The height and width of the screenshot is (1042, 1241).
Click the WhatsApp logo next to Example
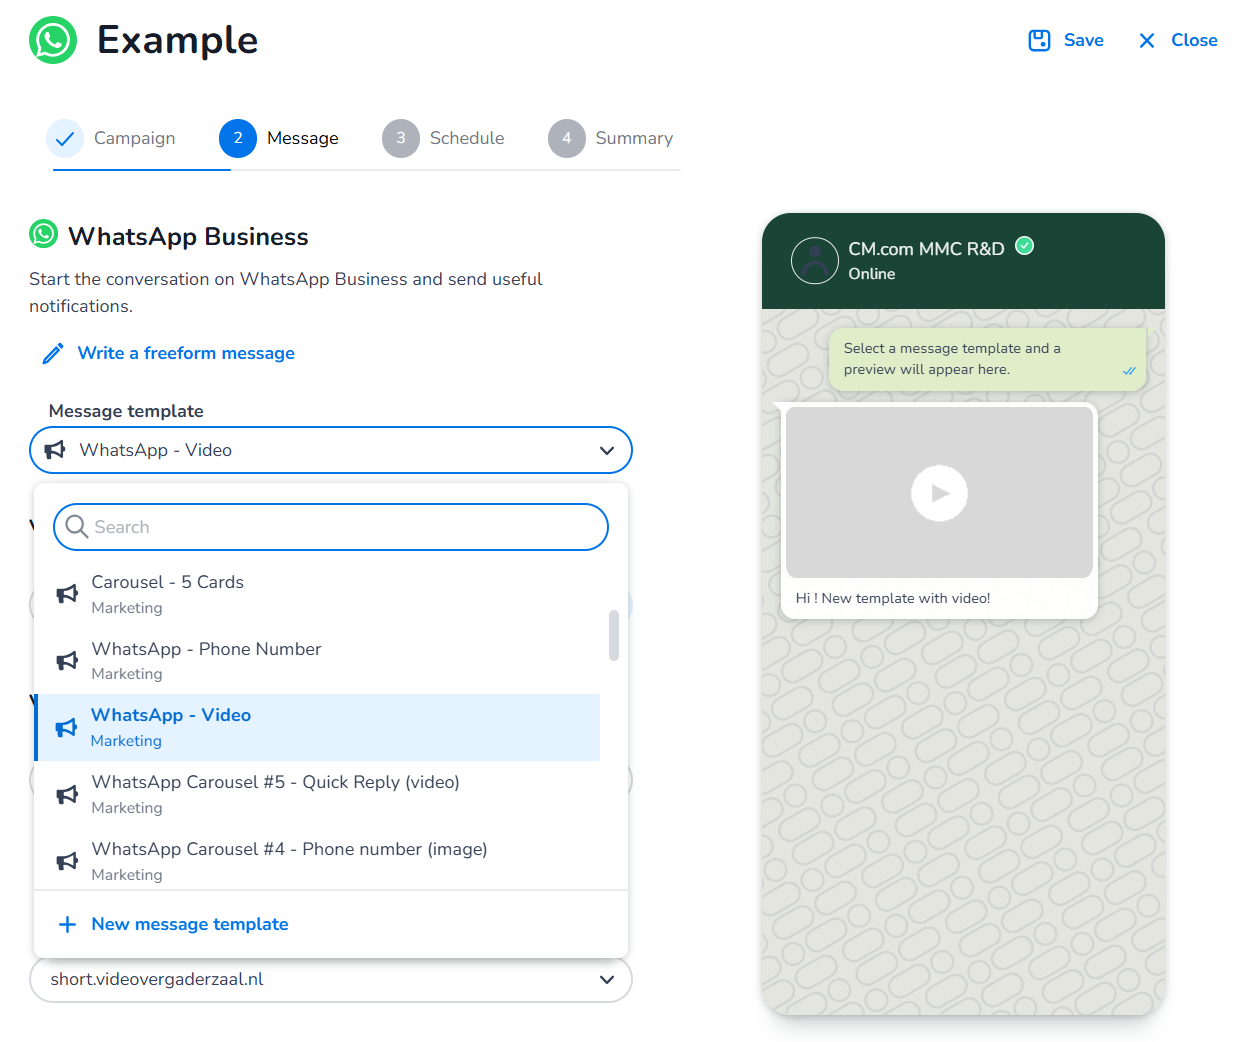53,40
